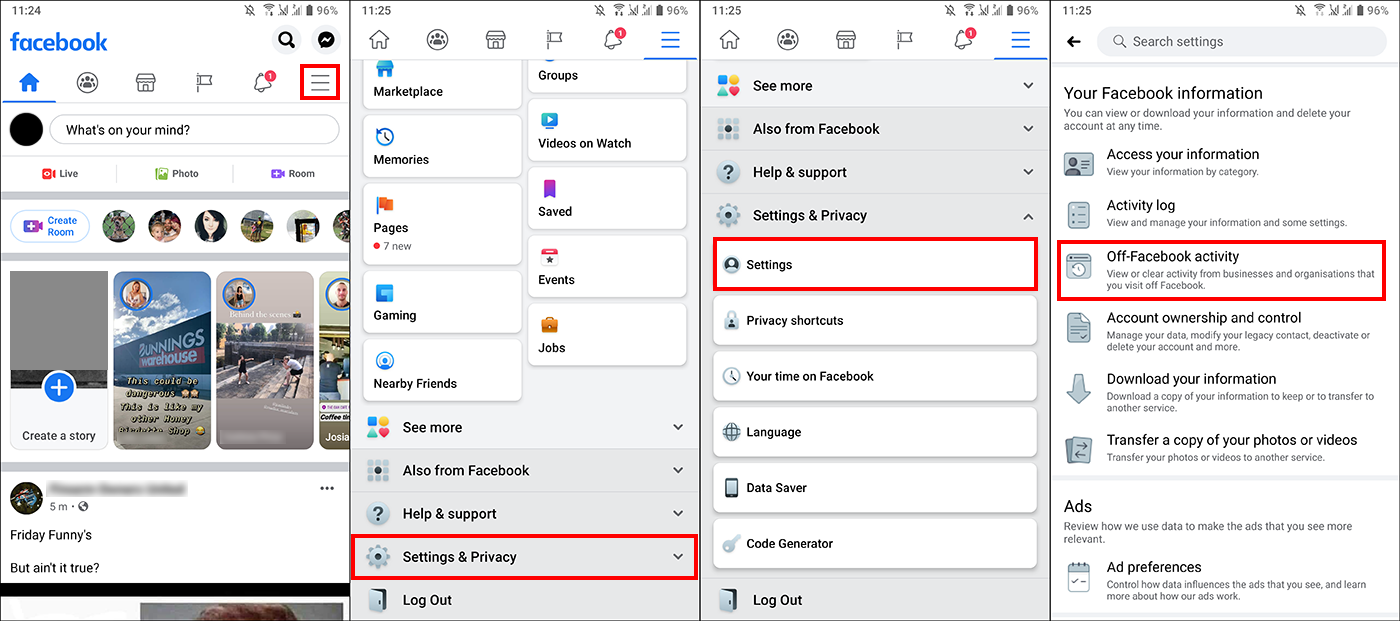Screen dimensions: 1400x621
Task: Open Transfer a copy of your photos or videos
Action: [1225, 448]
